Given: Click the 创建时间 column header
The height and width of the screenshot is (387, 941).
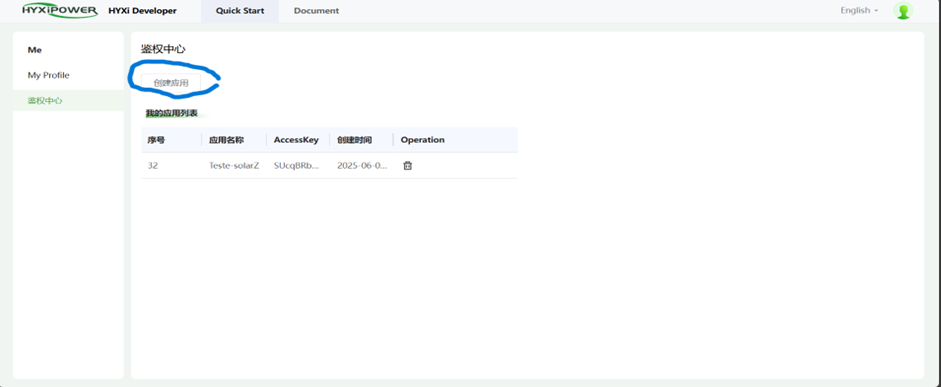Looking at the screenshot, I should pos(355,140).
